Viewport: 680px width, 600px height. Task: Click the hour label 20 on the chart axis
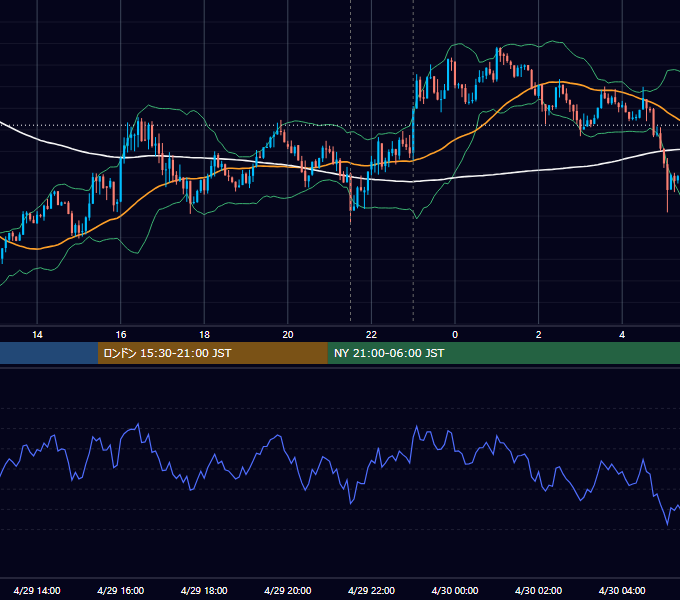288,335
